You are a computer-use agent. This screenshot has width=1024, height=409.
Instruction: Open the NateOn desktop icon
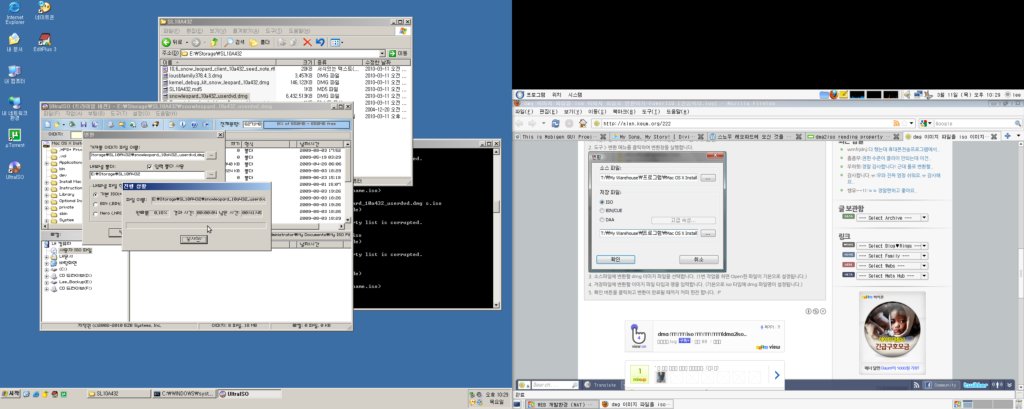(x=44, y=11)
